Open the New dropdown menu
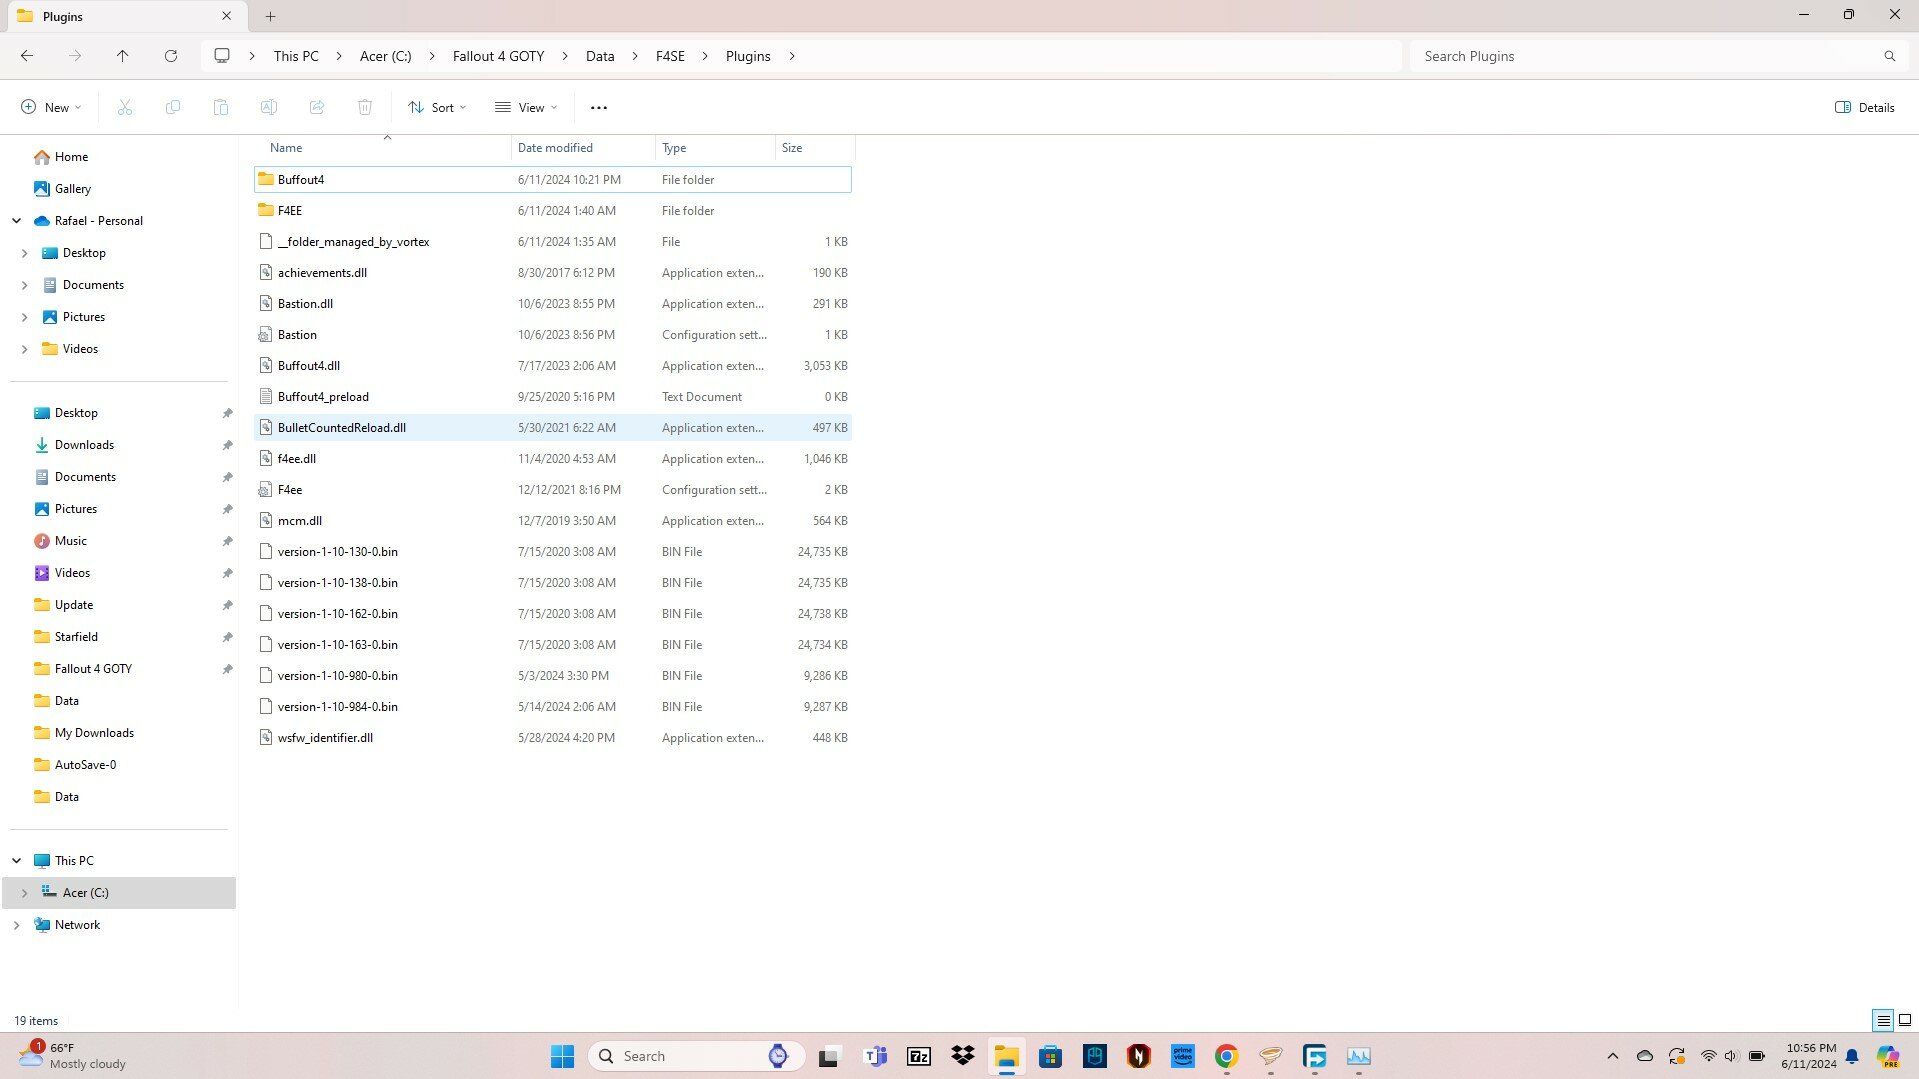1919x1079 pixels. pyautogui.click(x=51, y=107)
